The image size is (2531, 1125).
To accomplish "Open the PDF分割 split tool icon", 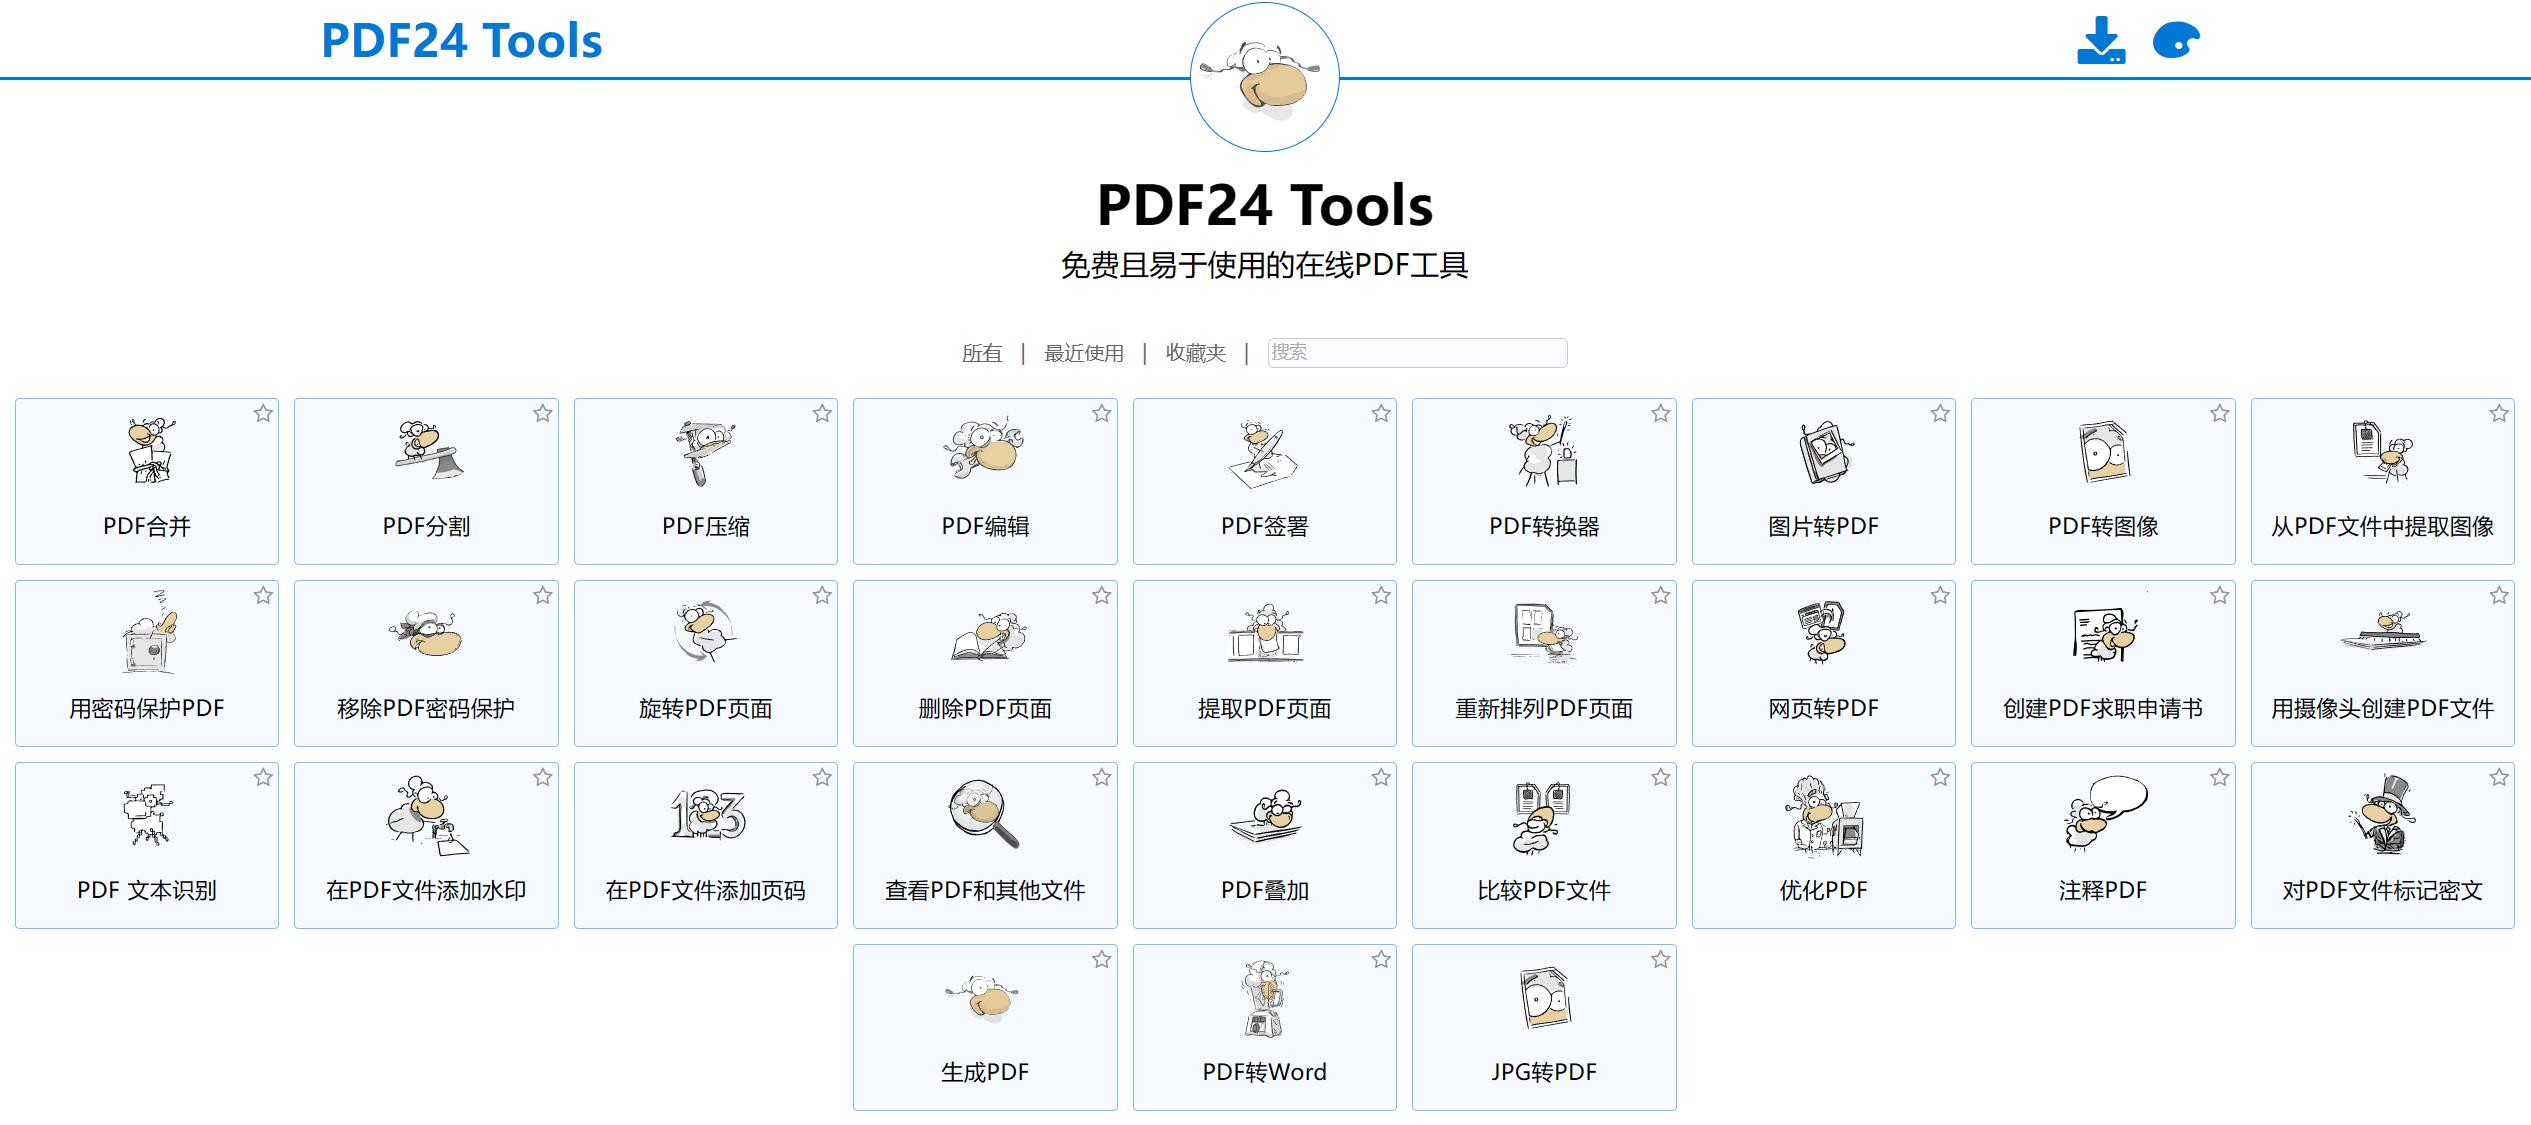I will pos(428,450).
